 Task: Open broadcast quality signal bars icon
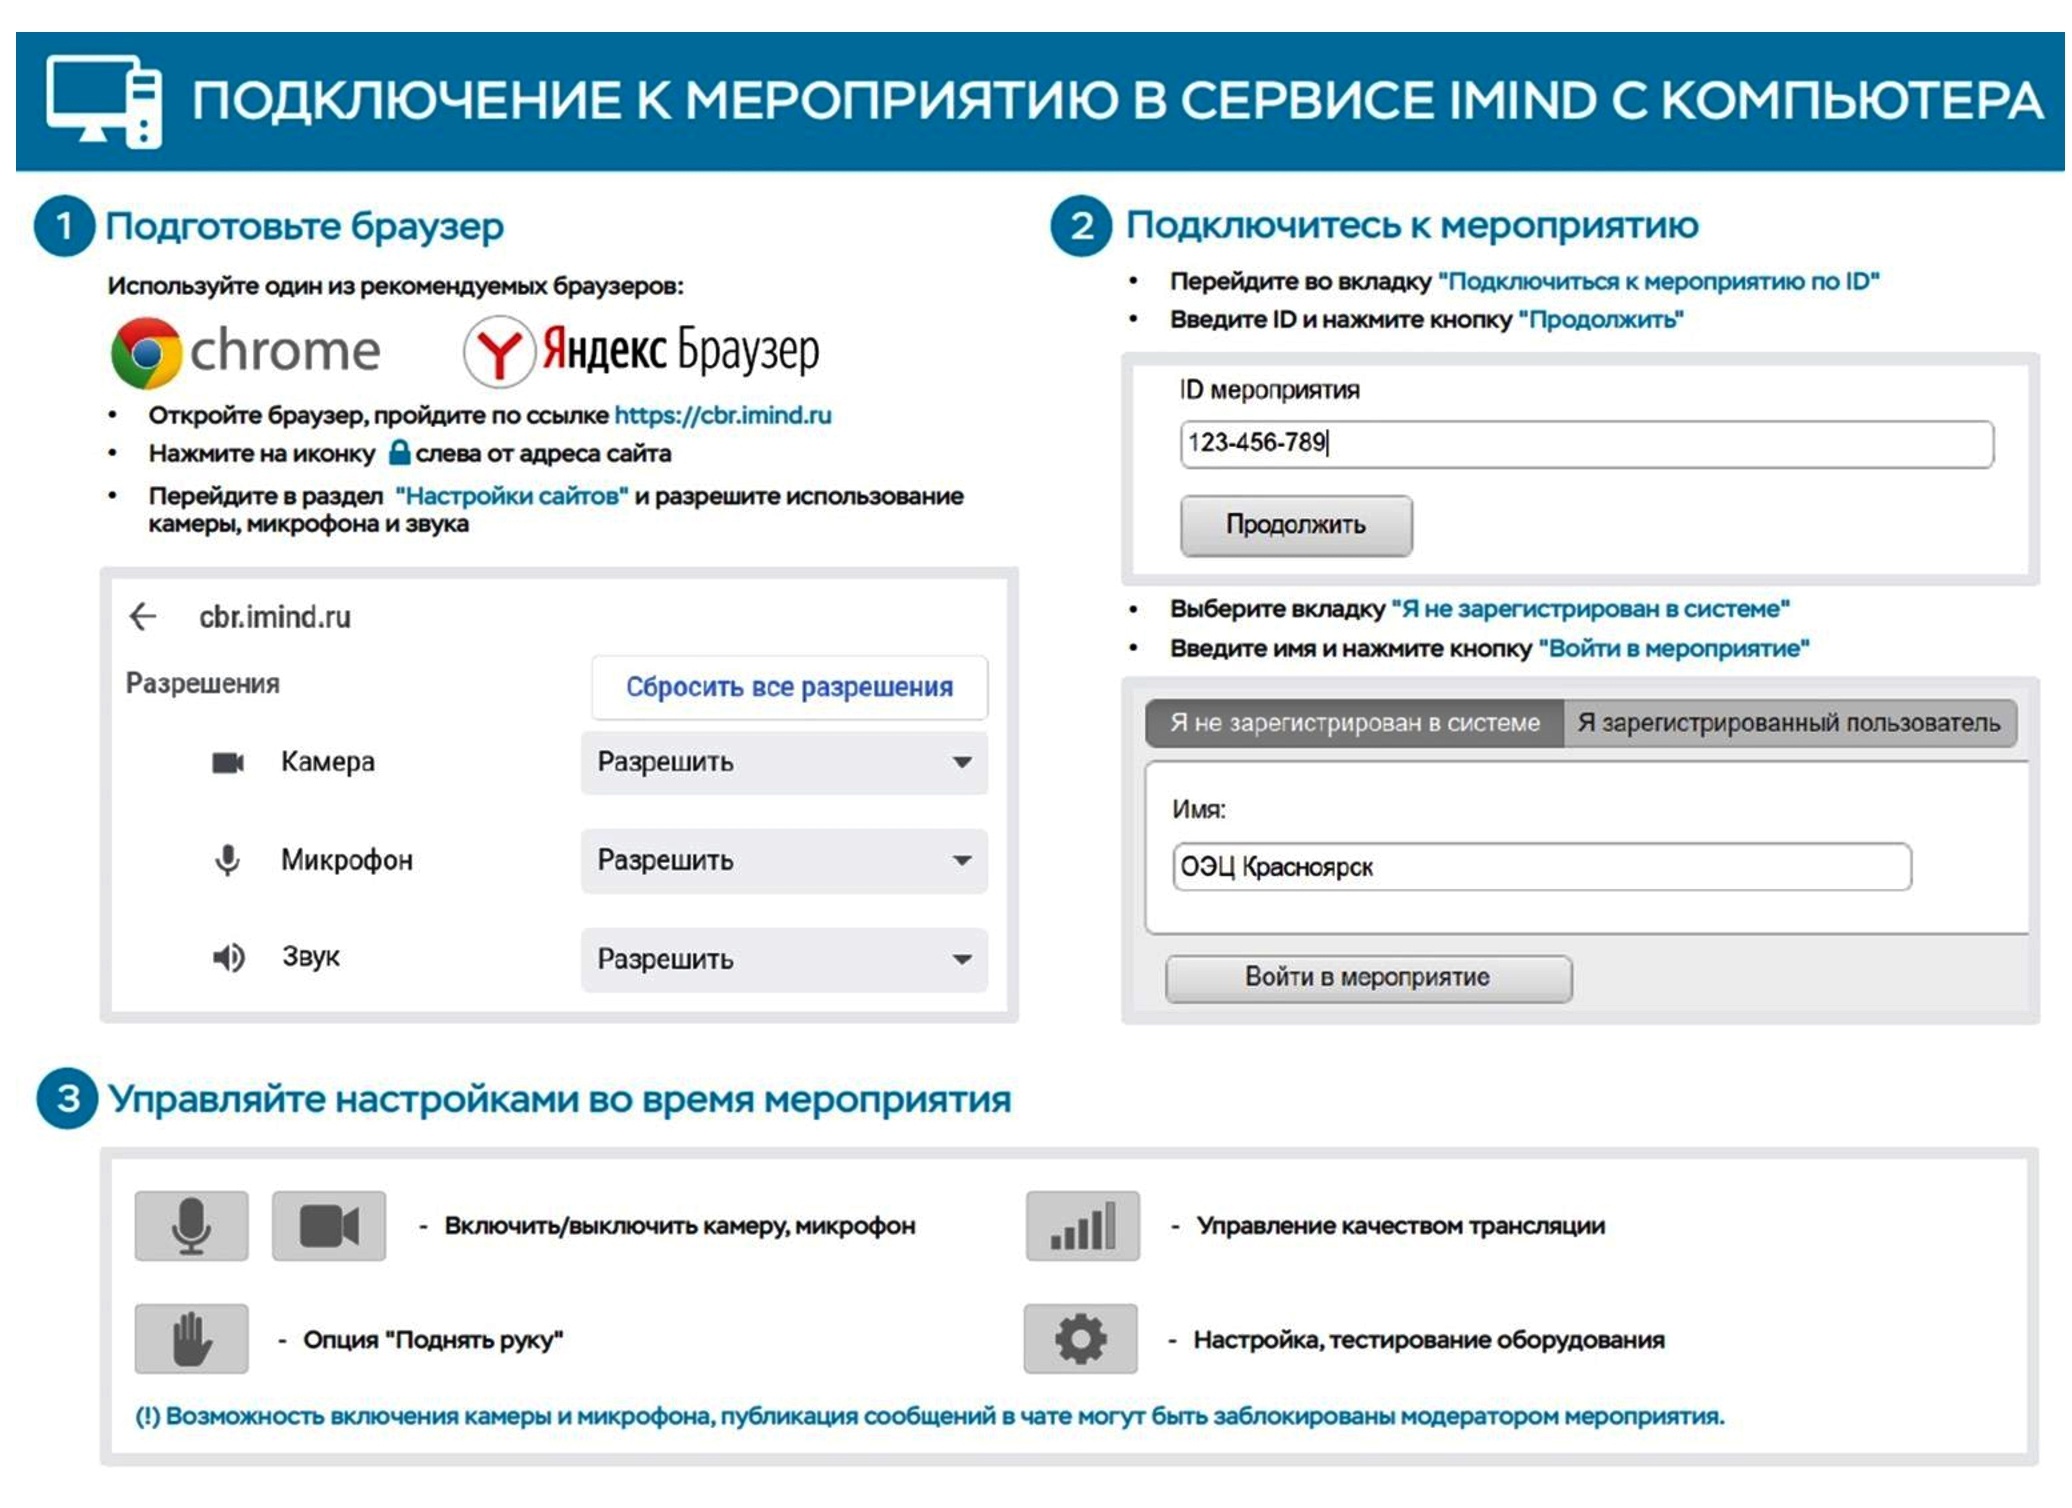pos(1083,1225)
